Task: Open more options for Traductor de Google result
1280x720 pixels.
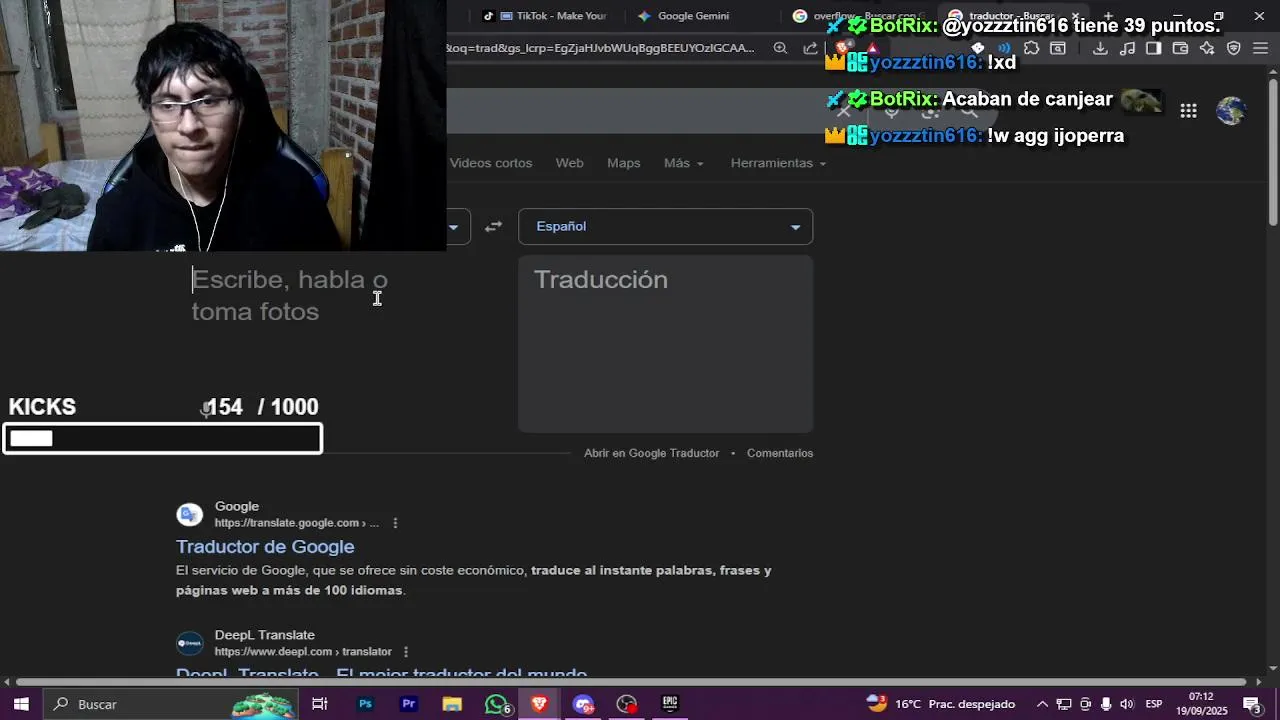Action: [395, 523]
